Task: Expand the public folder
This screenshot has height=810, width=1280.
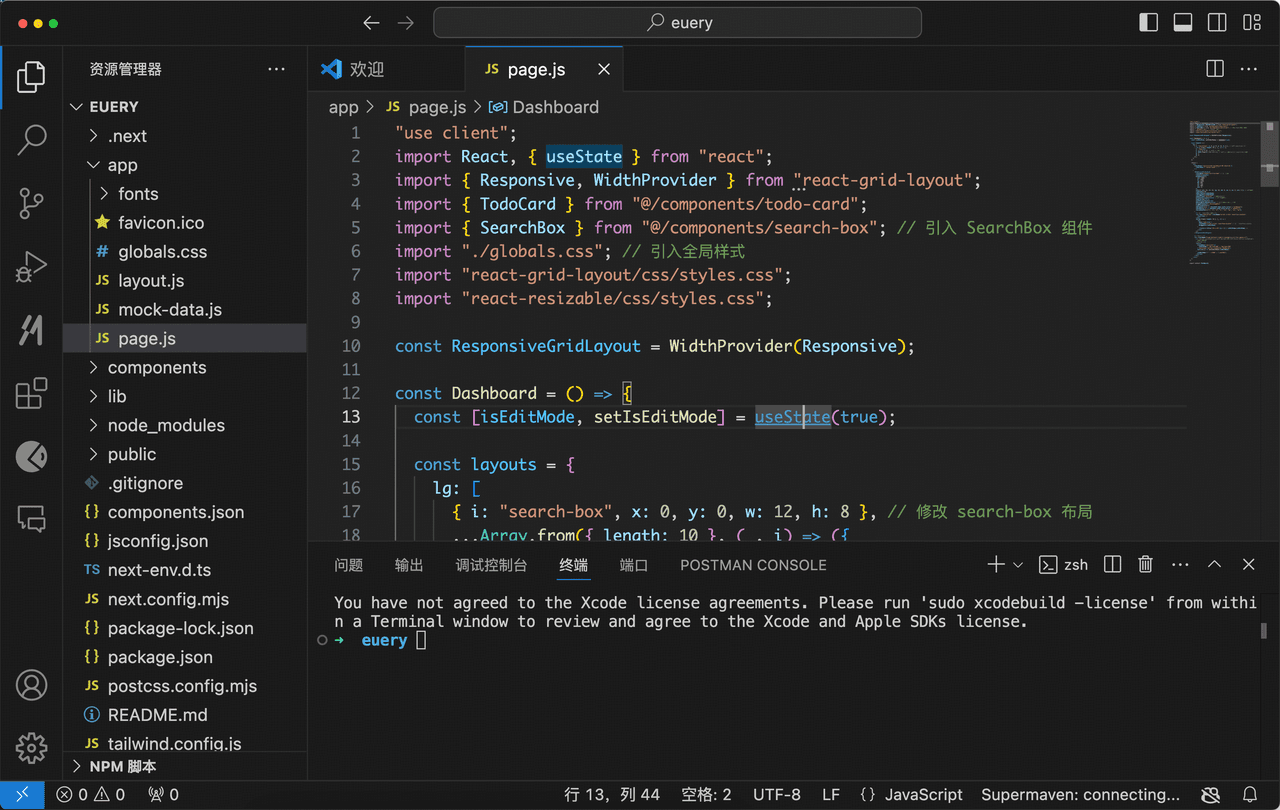Action: click(x=185, y=454)
